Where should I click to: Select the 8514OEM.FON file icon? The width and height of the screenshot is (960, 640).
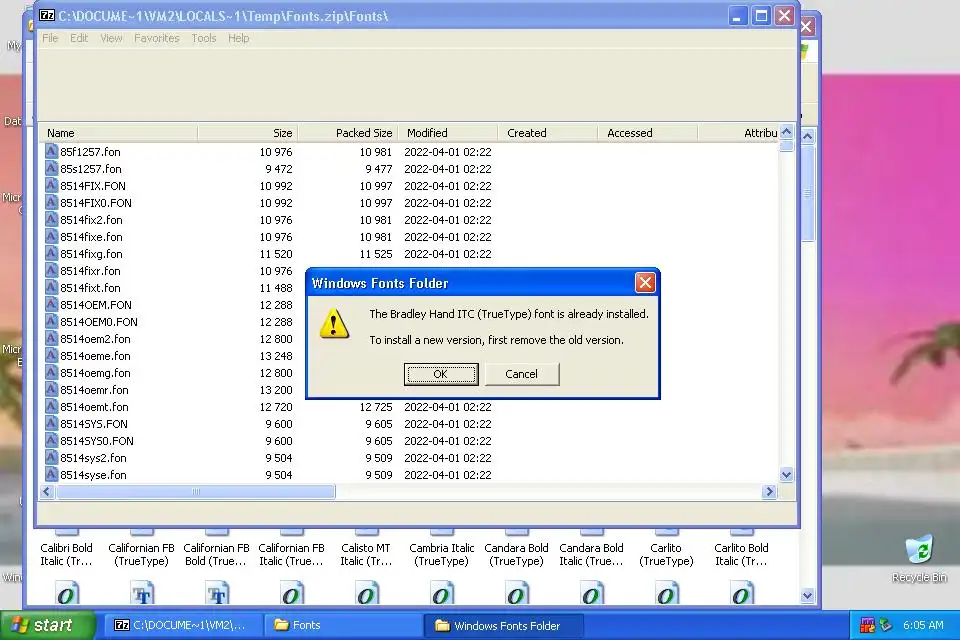coord(51,304)
